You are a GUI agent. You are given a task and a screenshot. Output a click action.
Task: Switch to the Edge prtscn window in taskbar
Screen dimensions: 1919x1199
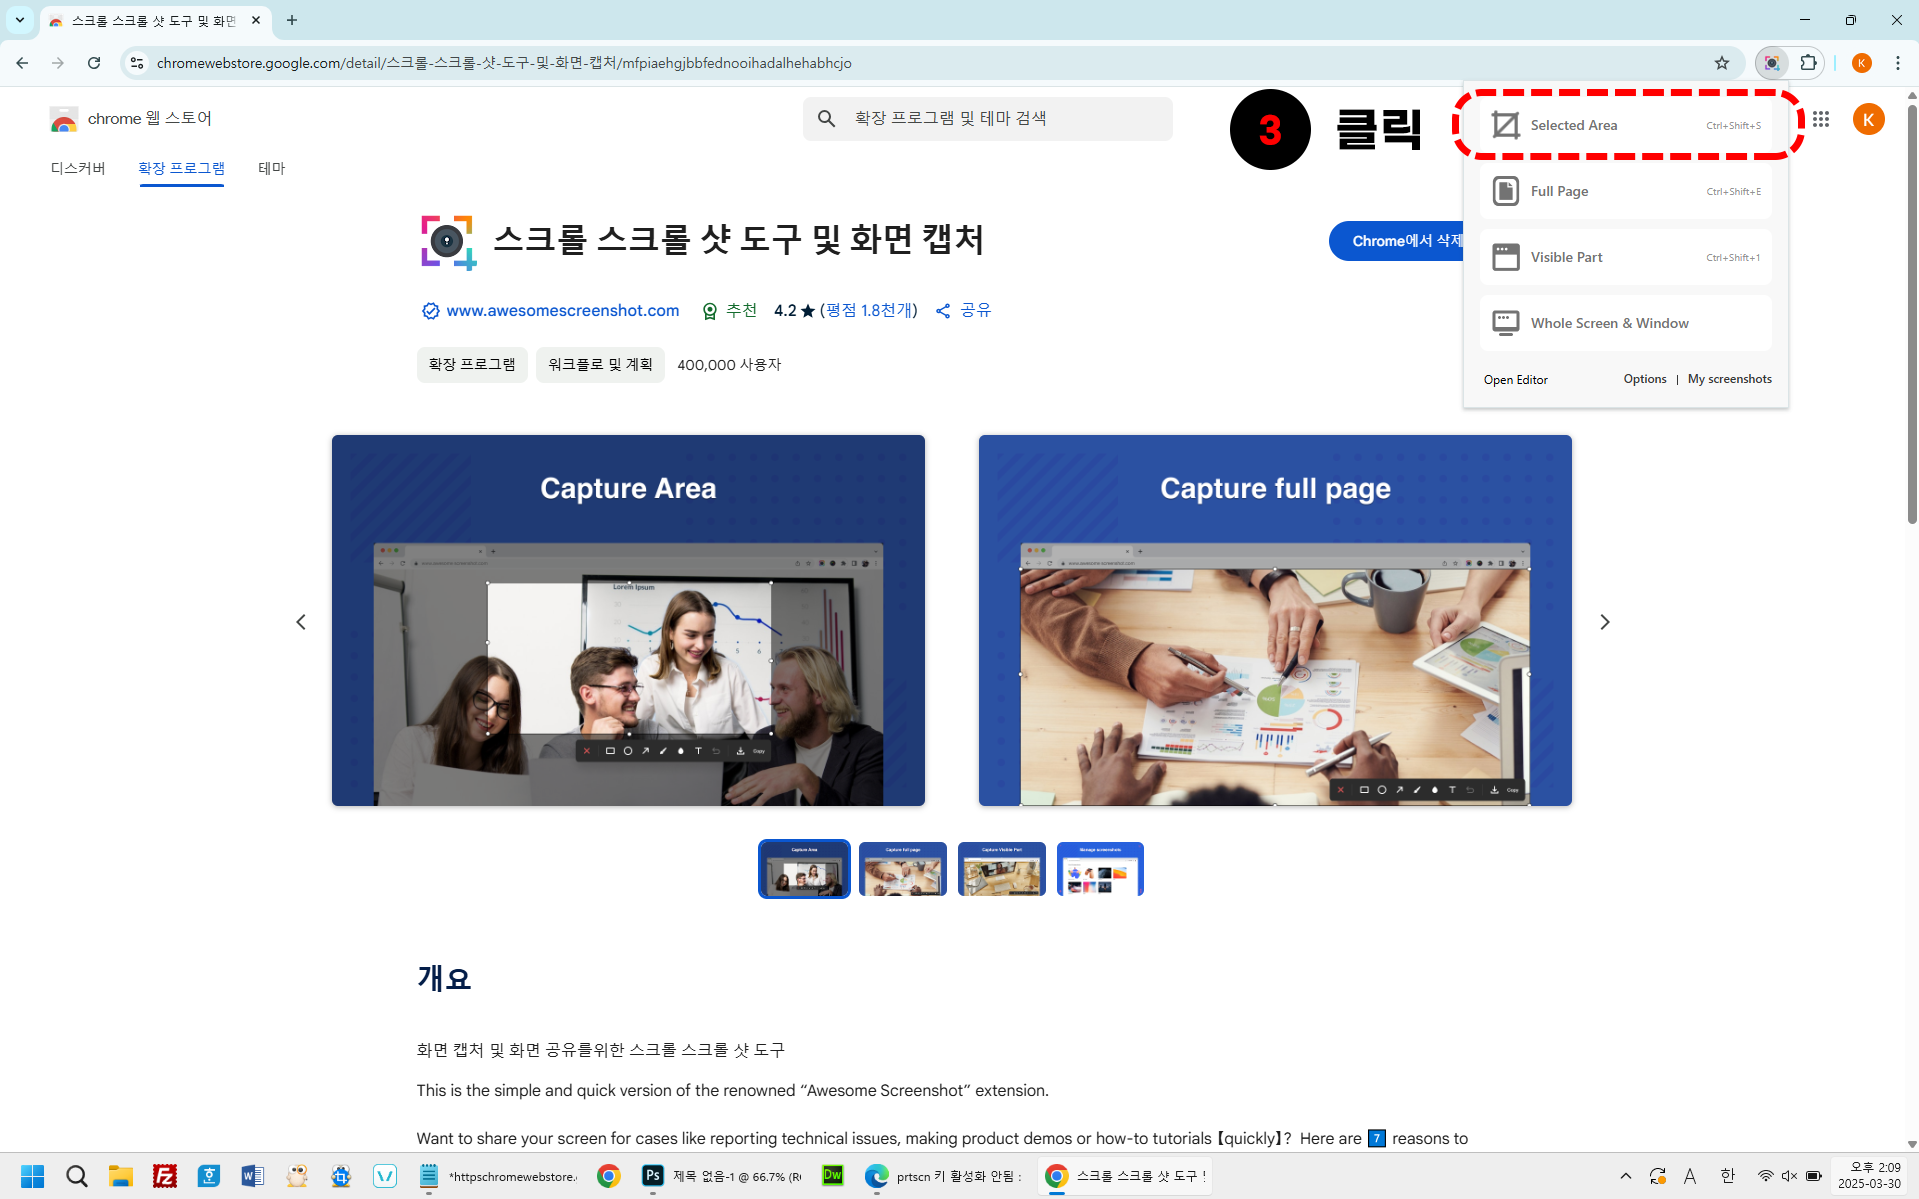click(x=944, y=1176)
